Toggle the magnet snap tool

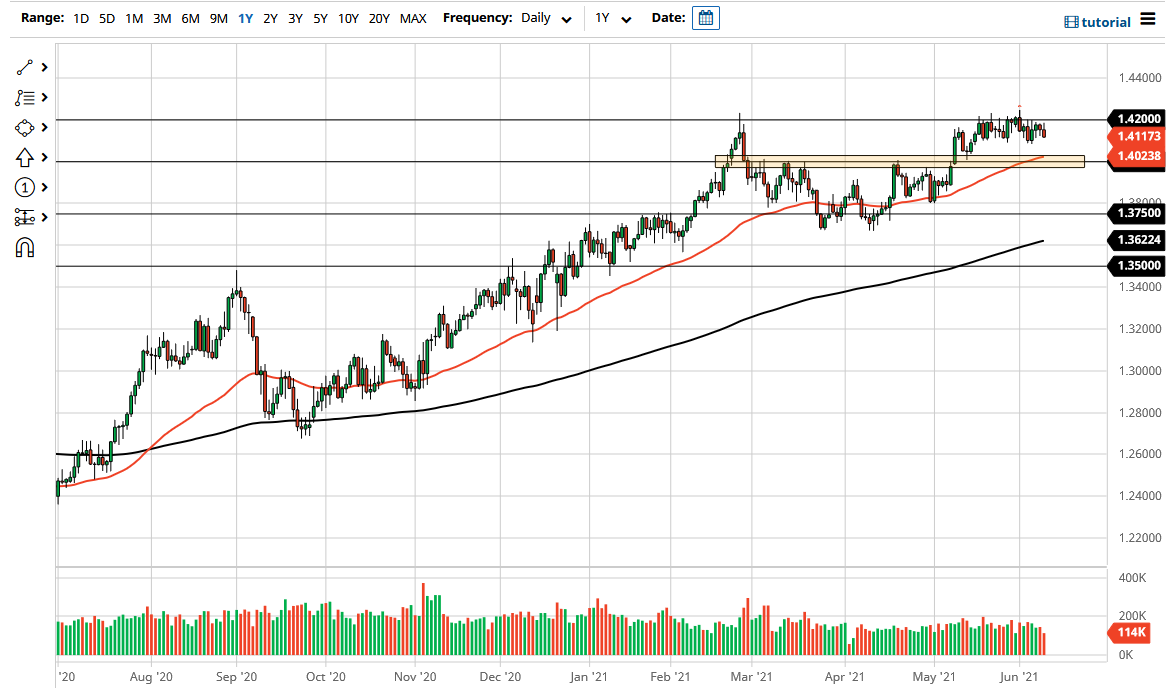pos(25,247)
